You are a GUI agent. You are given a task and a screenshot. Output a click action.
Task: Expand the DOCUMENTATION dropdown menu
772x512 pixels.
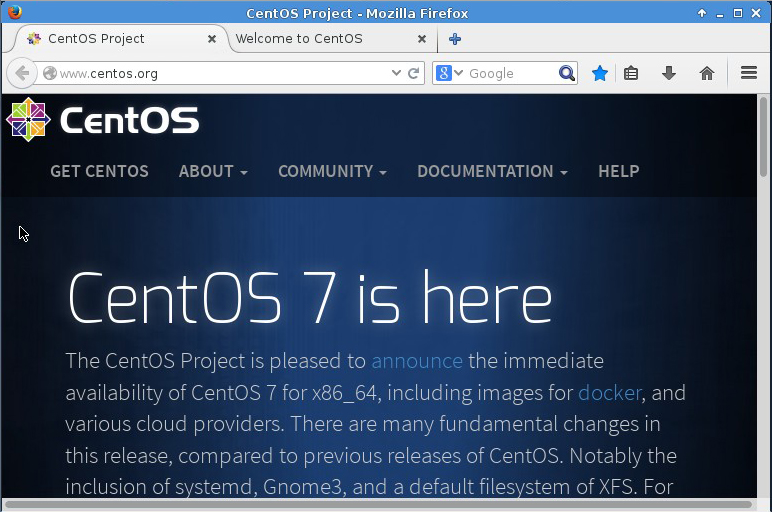(x=492, y=171)
